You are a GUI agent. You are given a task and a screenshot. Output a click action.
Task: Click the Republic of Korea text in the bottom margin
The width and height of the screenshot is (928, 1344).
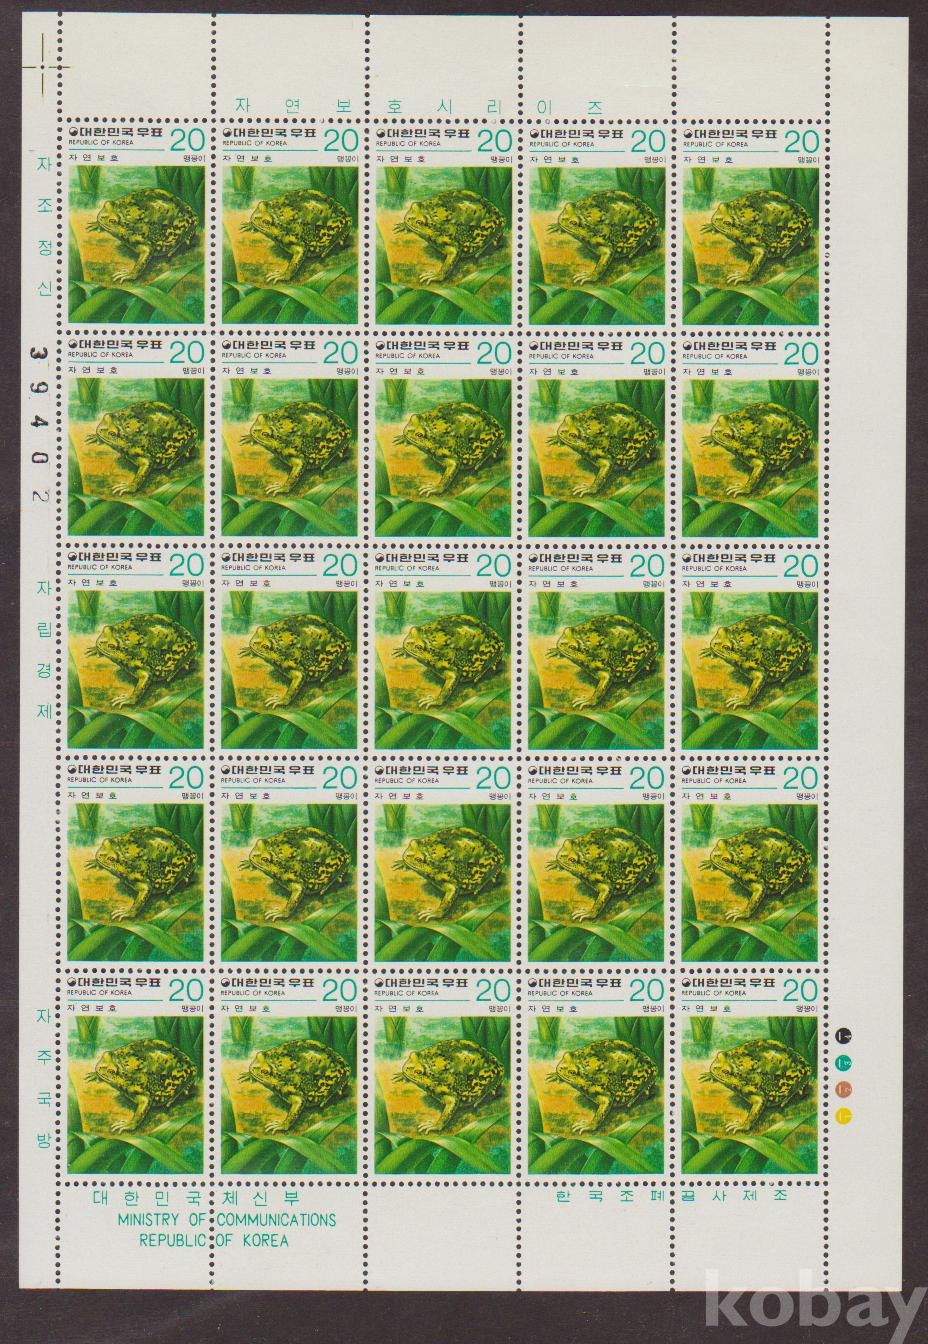click(x=213, y=1241)
